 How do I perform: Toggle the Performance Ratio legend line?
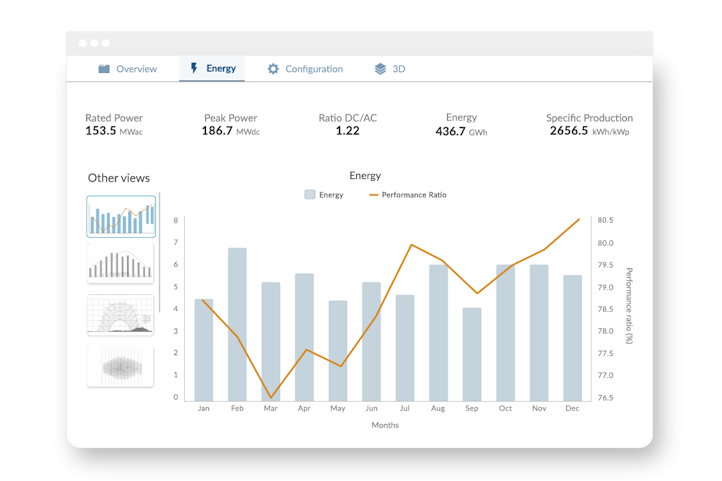tap(373, 195)
